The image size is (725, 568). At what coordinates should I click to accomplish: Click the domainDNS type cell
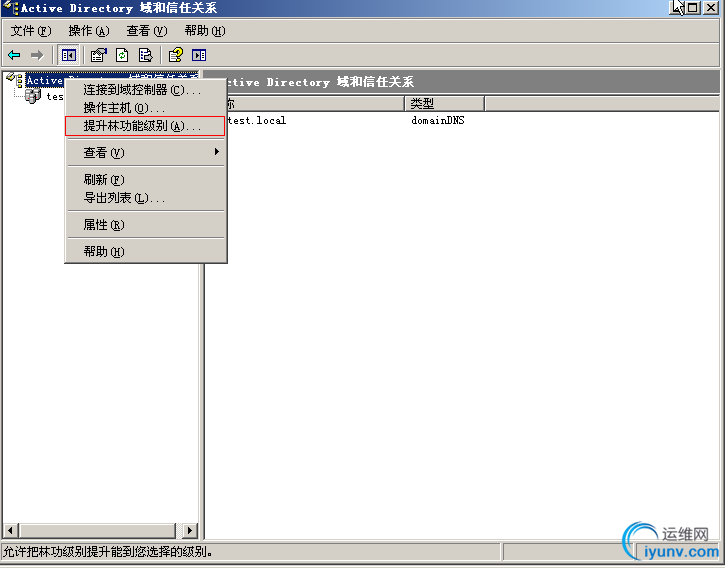pos(438,120)
